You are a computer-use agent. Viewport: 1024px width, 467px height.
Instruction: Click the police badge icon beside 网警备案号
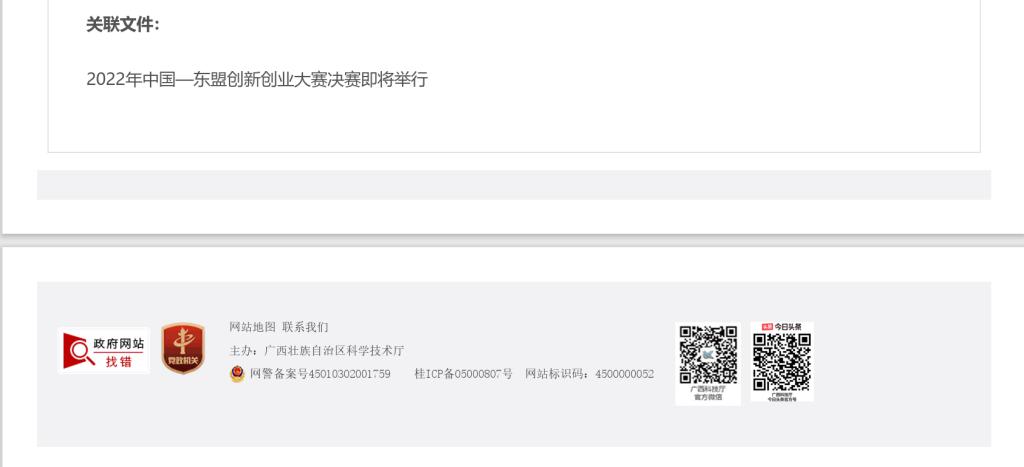coord(237,374)
